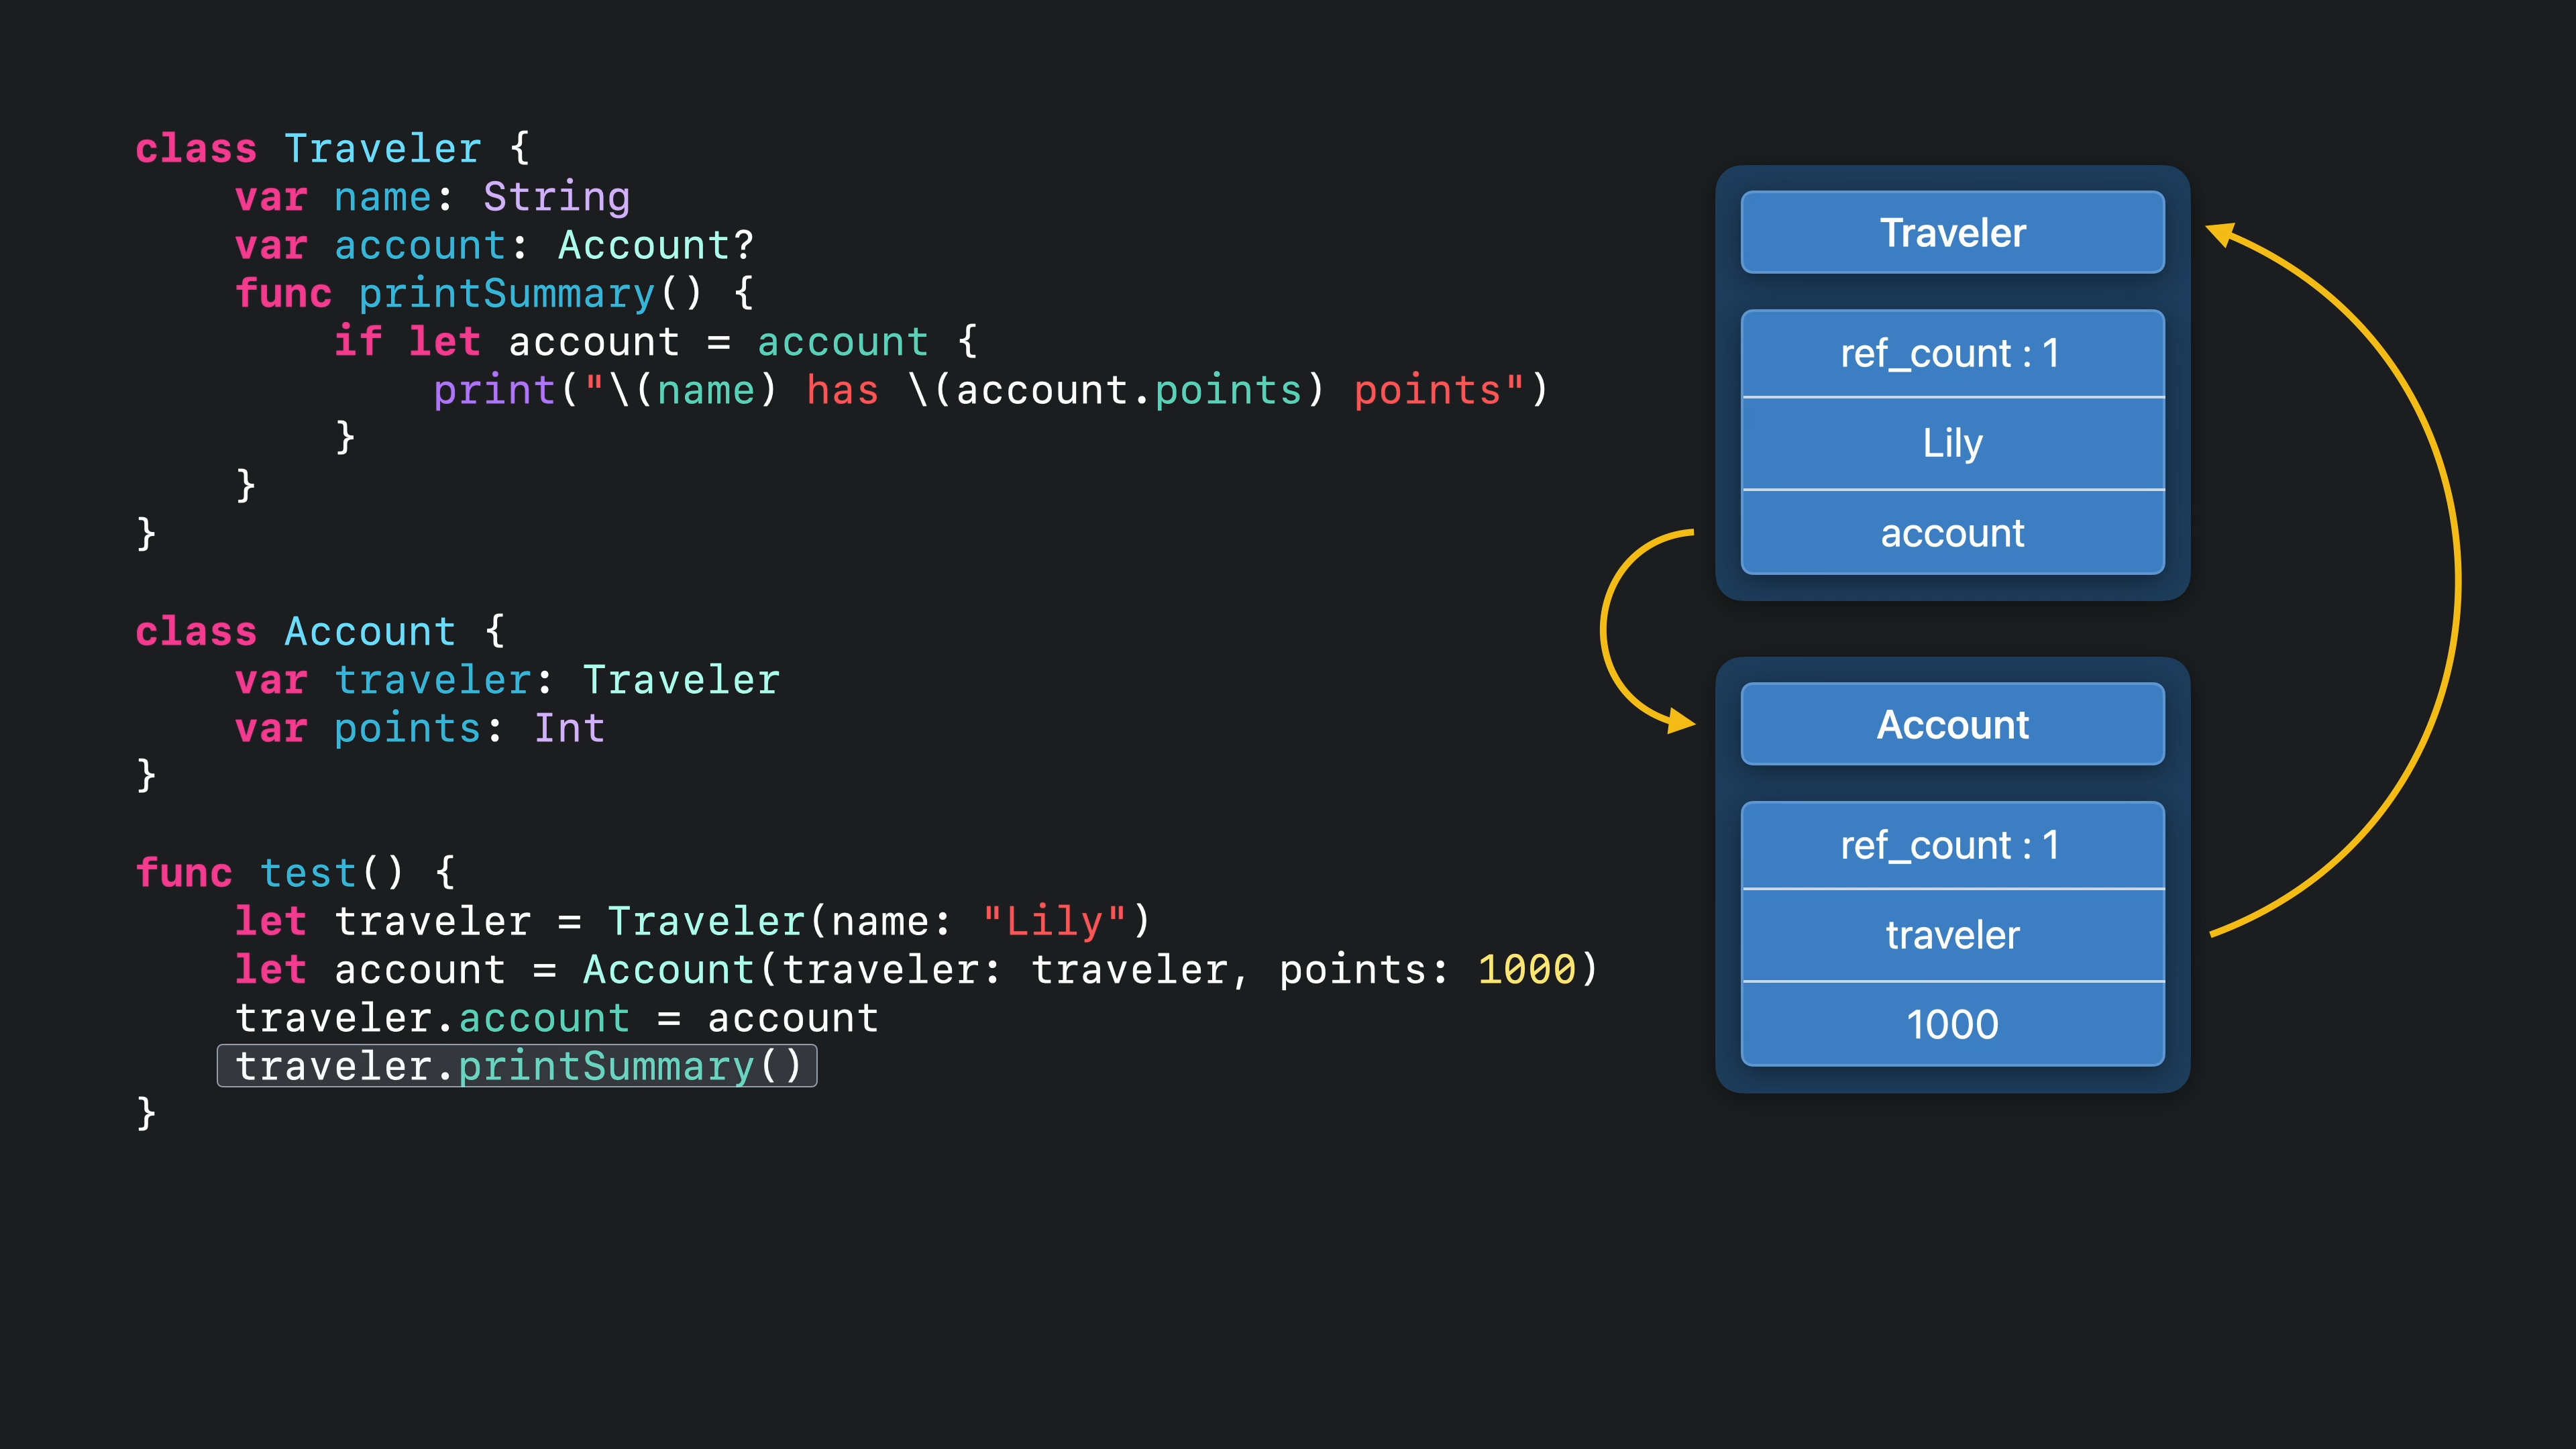Screen dimensions: 2576x1449
Task: Click the highlighted traveler.printSummary() line
Action: pos(517,1066)
